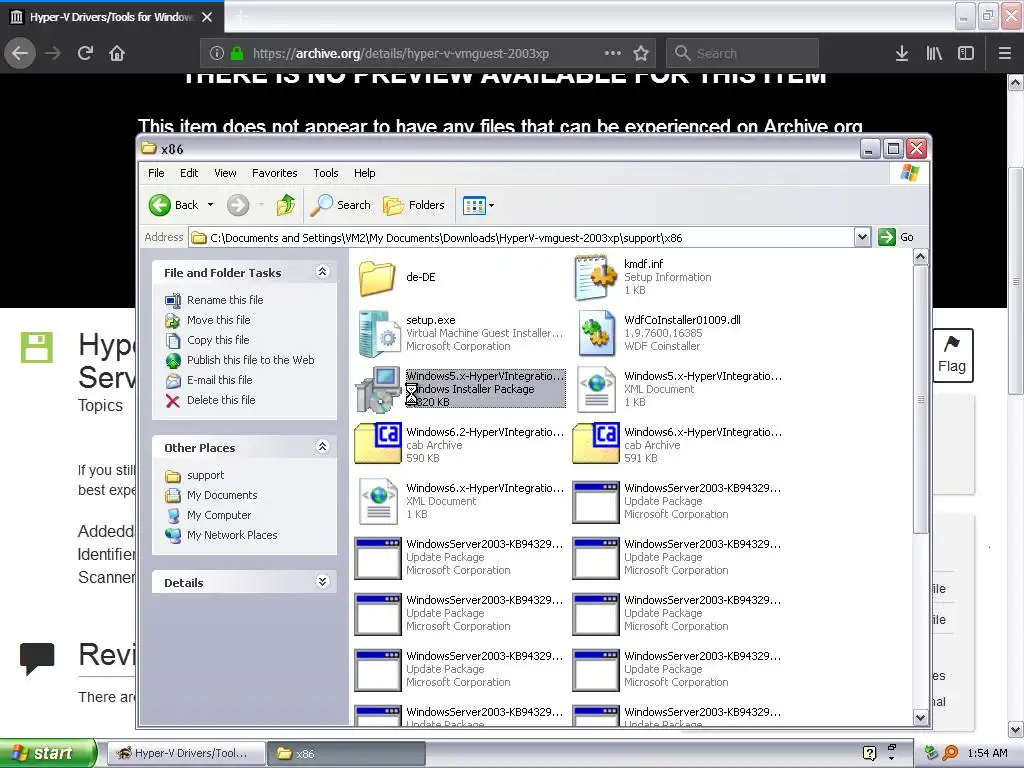
Task: Select Windows6.2-HyperVIntegration cab archive icon
Action: pos(378,444)
